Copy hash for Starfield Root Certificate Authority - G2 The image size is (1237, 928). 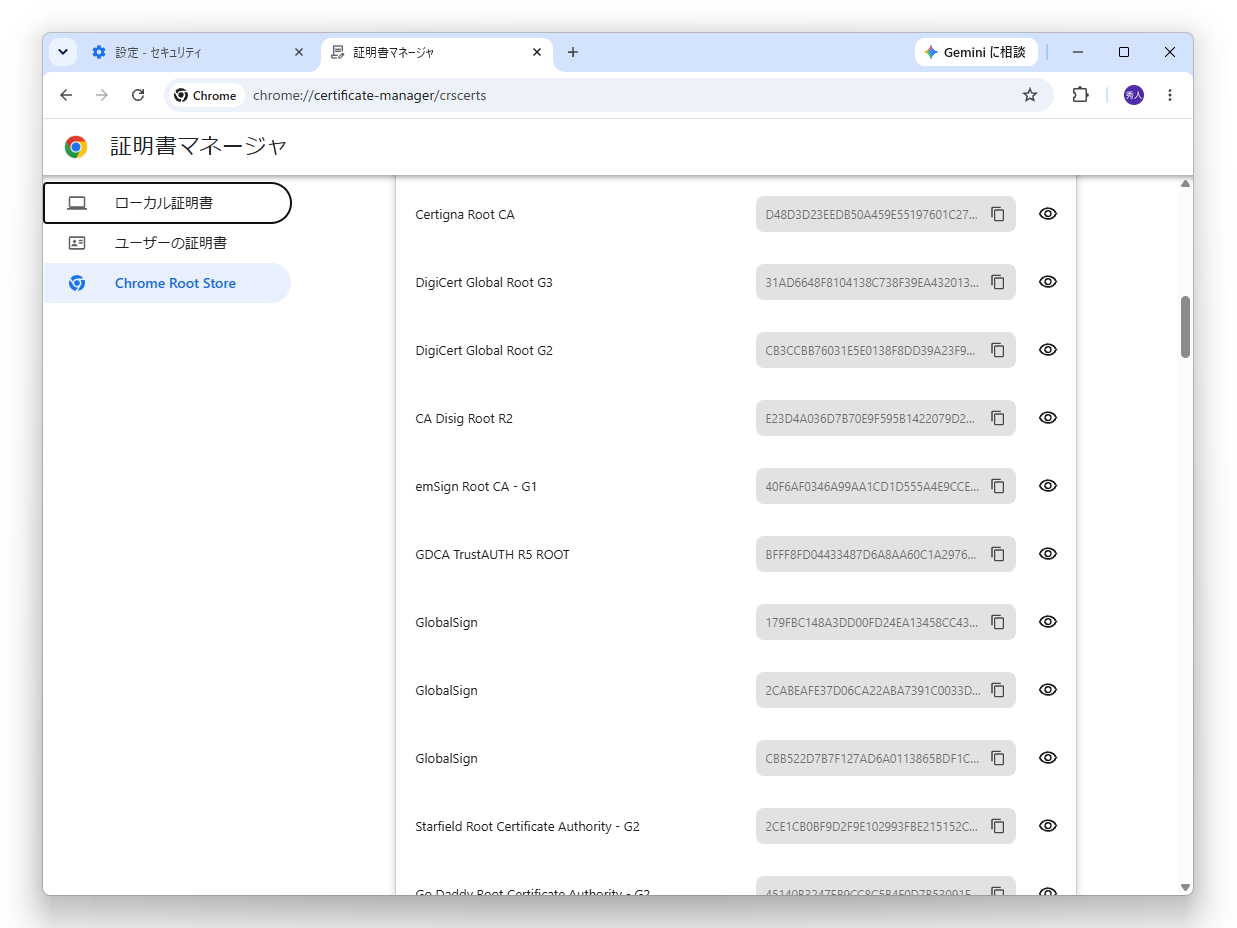pos(998,826)
